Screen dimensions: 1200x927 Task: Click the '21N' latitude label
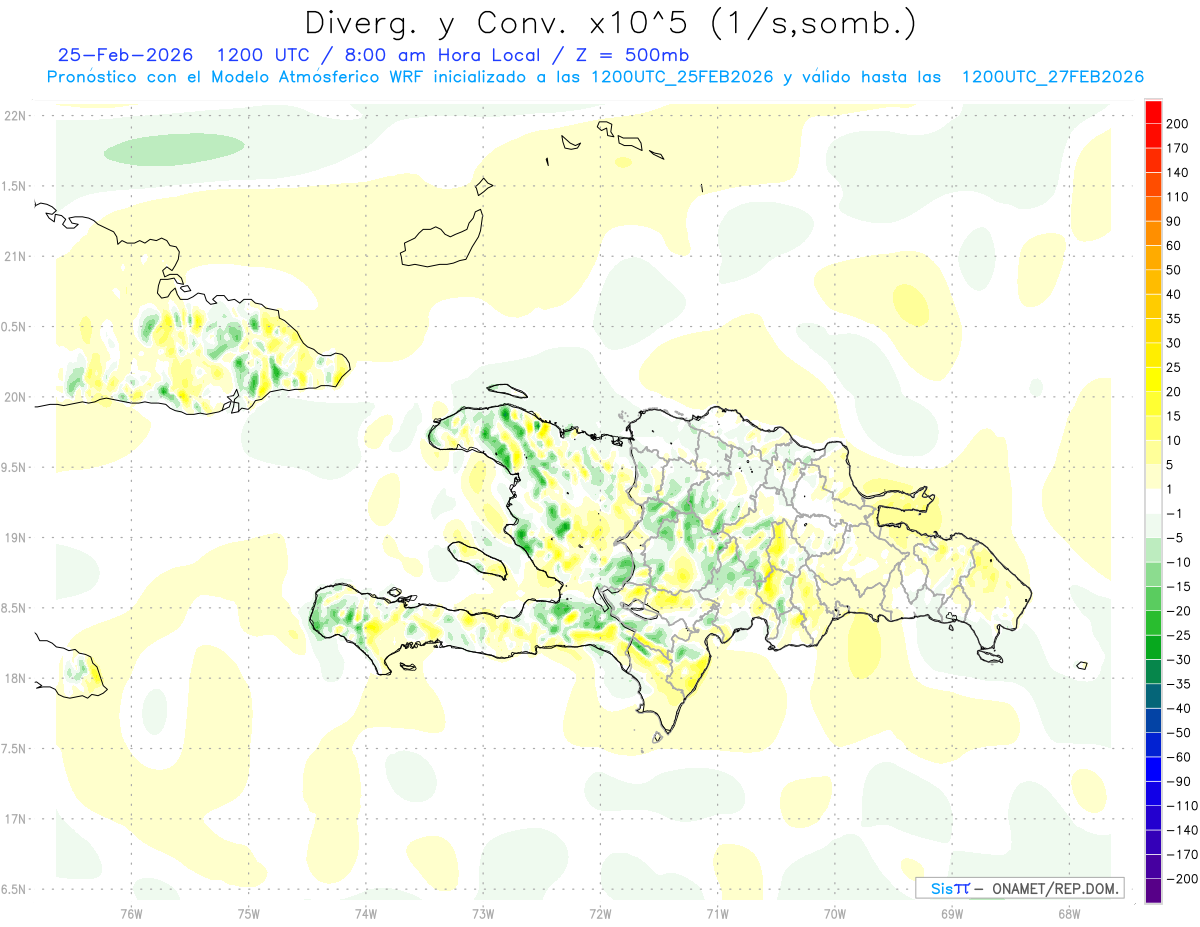16,256
